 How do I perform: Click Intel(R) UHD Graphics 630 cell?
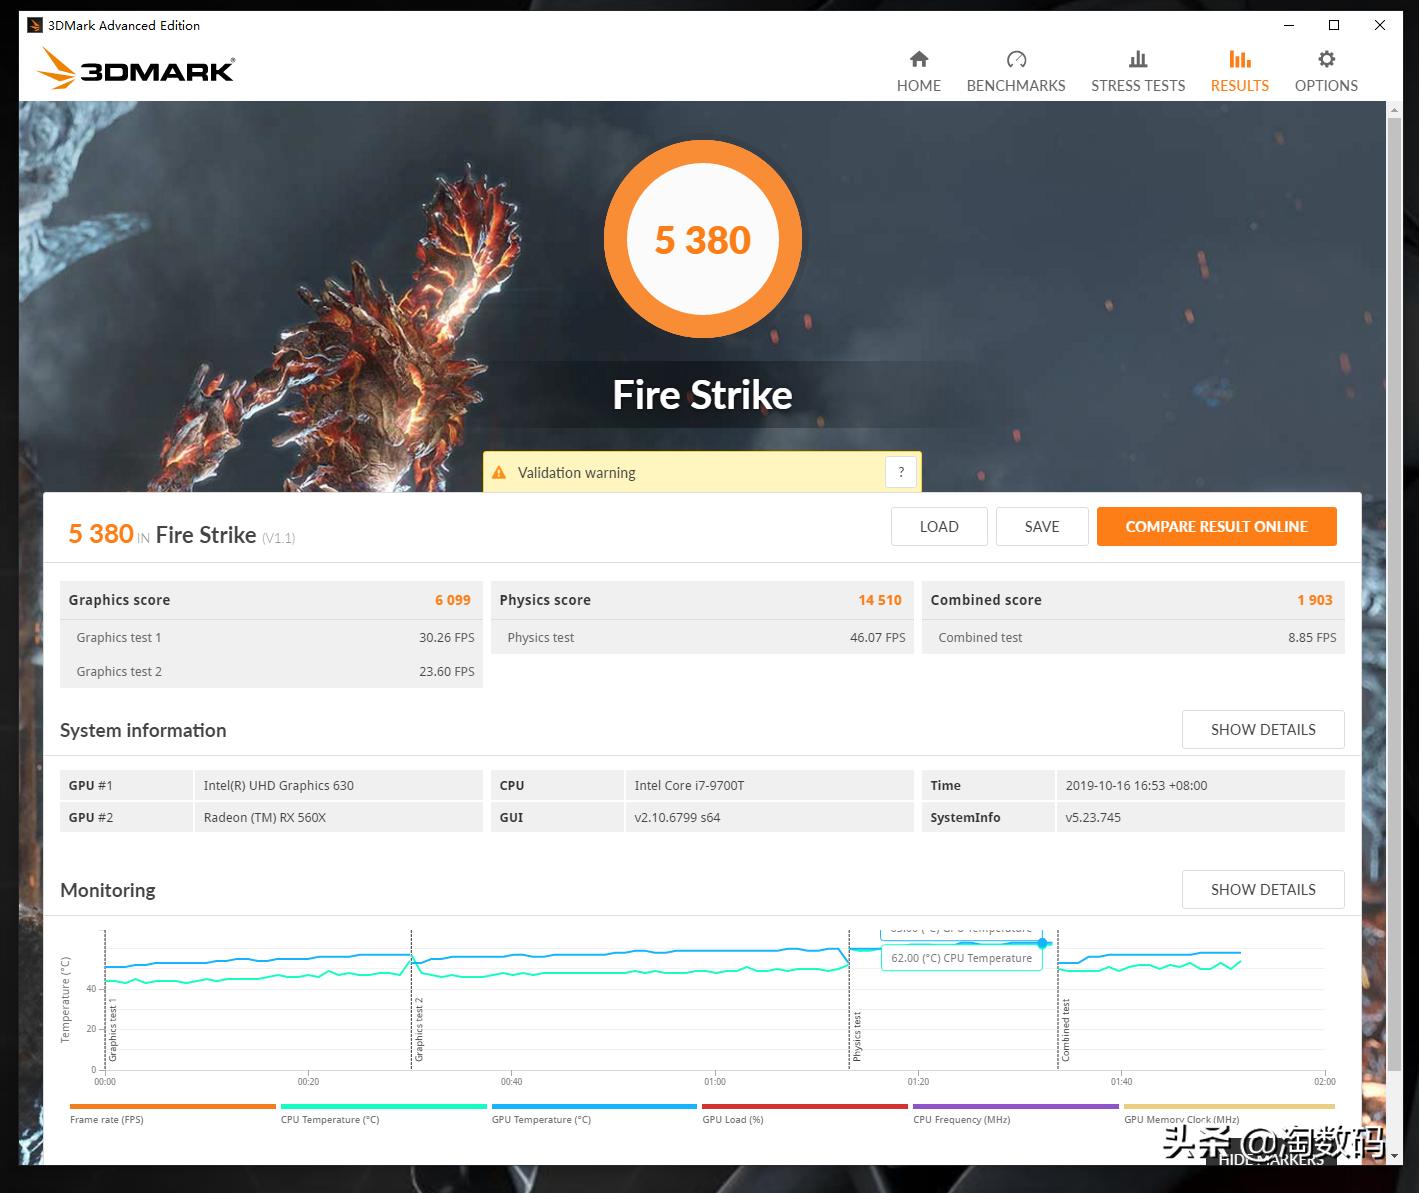click(338, 785)
